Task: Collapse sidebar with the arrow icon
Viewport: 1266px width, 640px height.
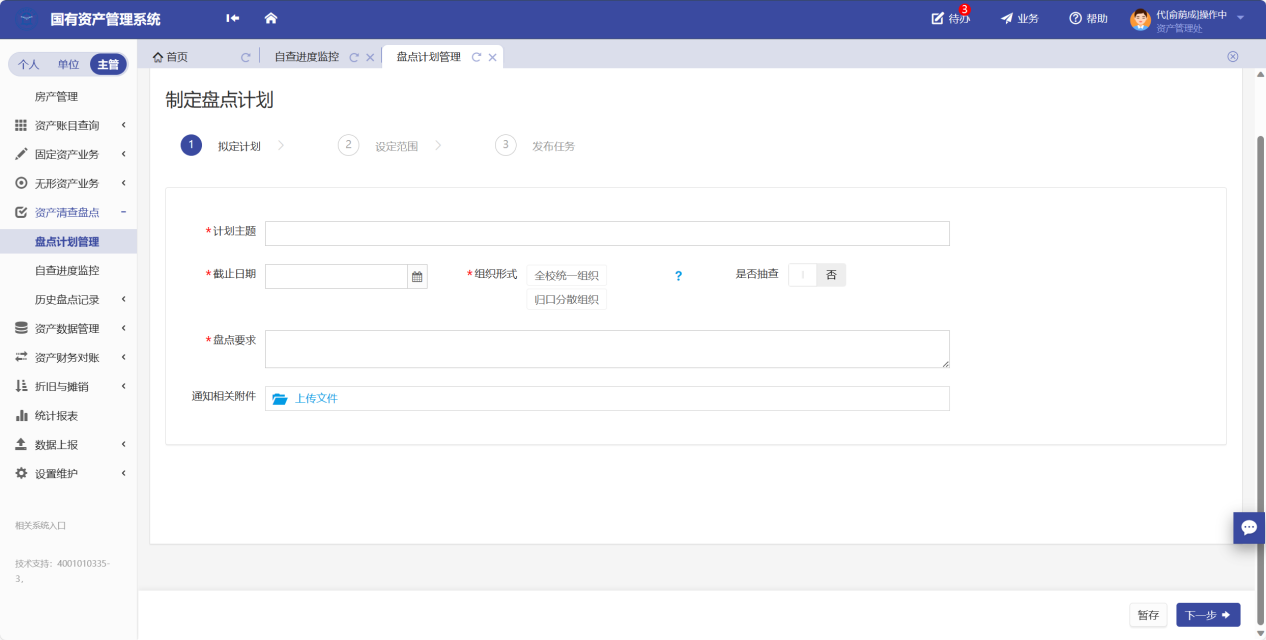Action: (x=233, y=18)
